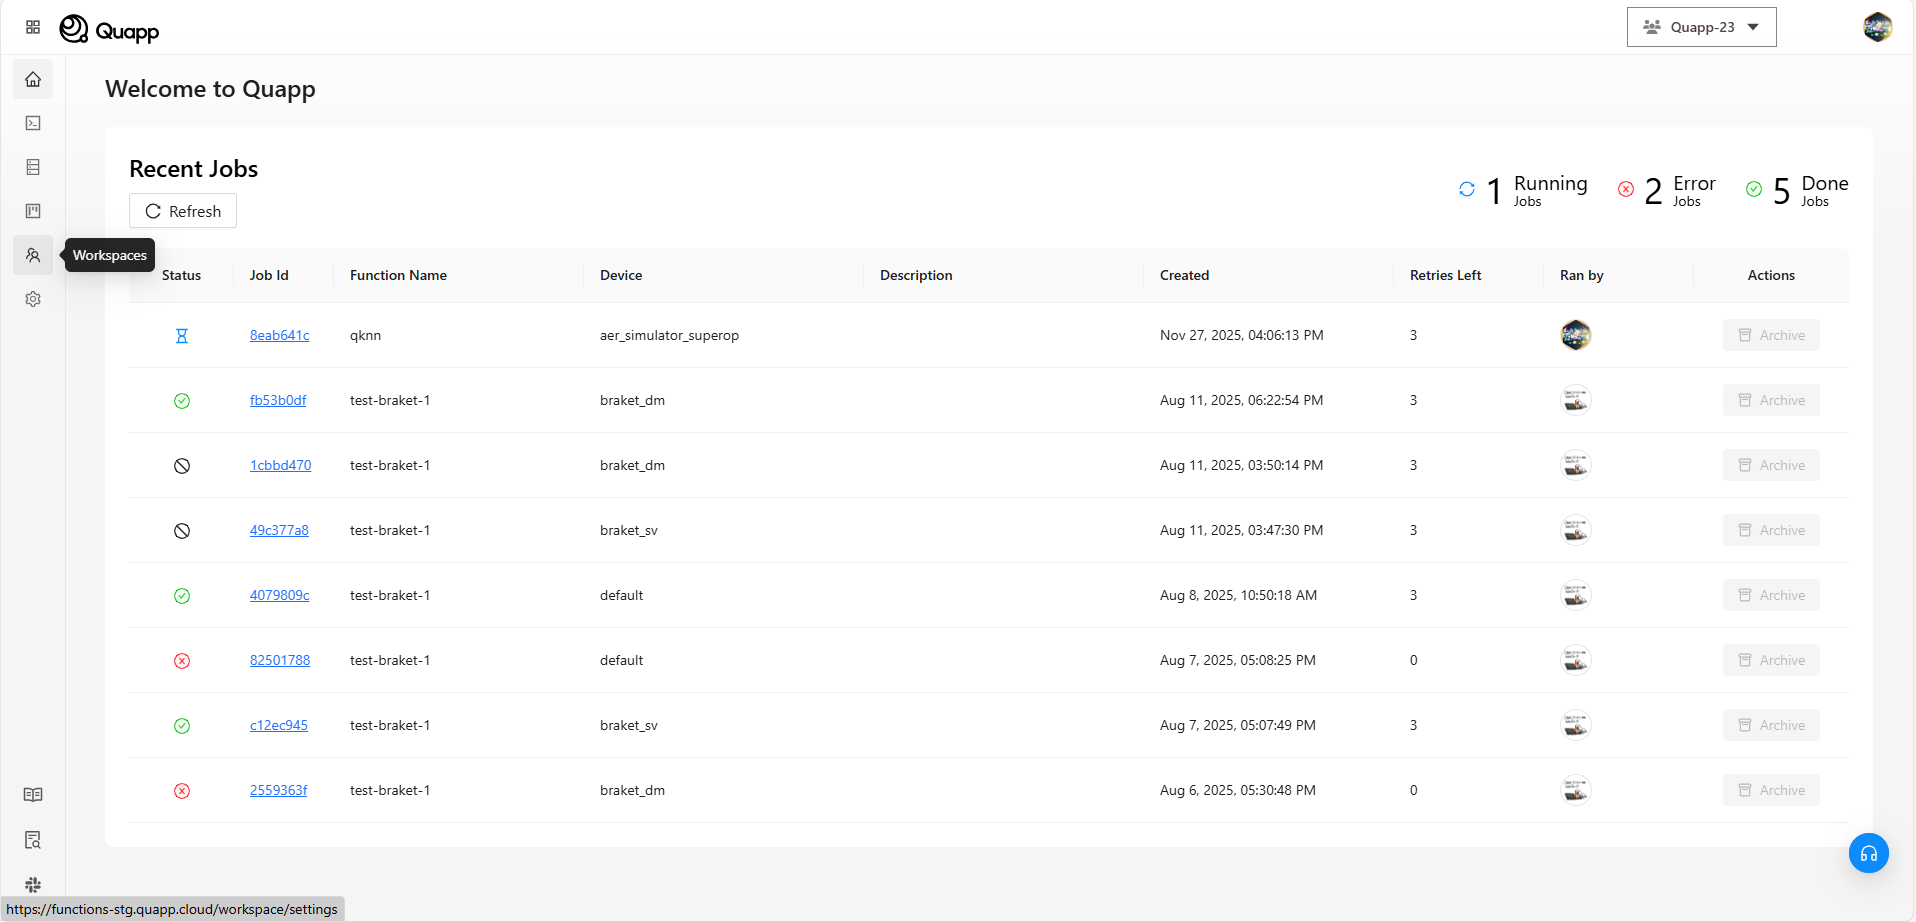Click the Quapp logo
Image resolution: width=1916 pixels, height=922 pixels.
point(110,30)
